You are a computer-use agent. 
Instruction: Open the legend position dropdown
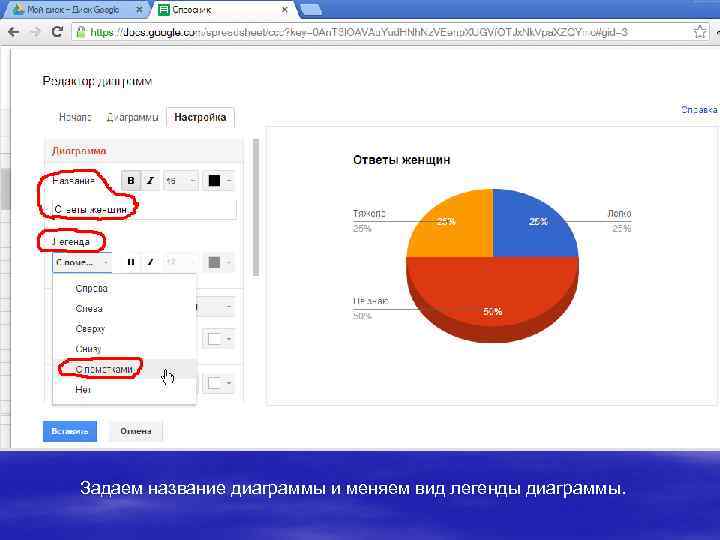click(82, 262)
